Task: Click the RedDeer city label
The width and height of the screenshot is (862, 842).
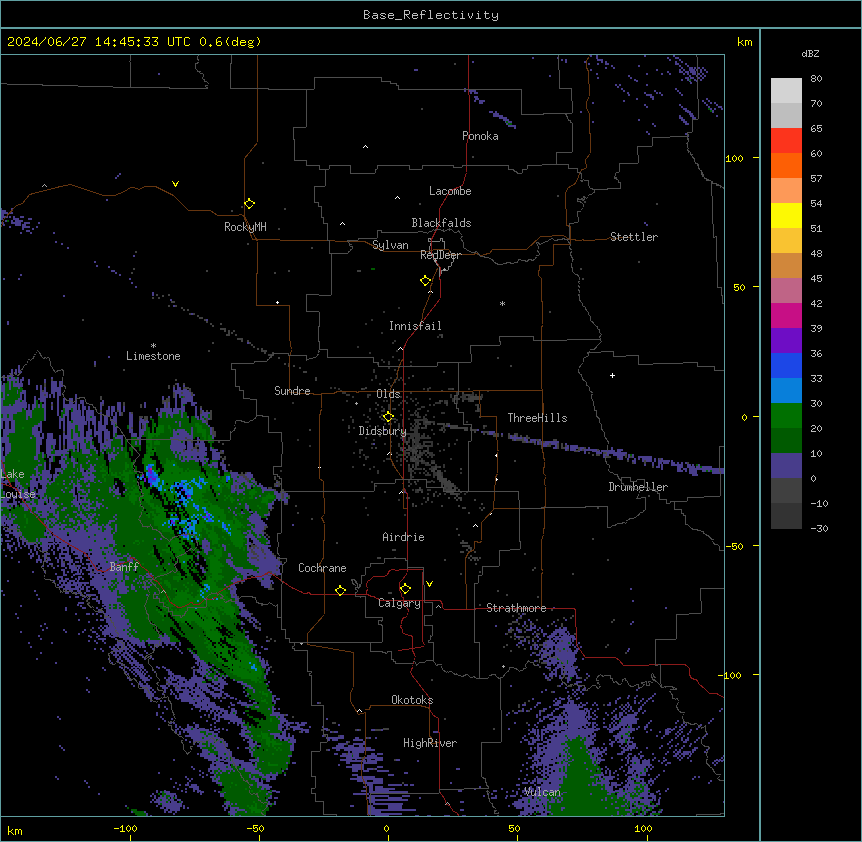Action: (440, 255)
